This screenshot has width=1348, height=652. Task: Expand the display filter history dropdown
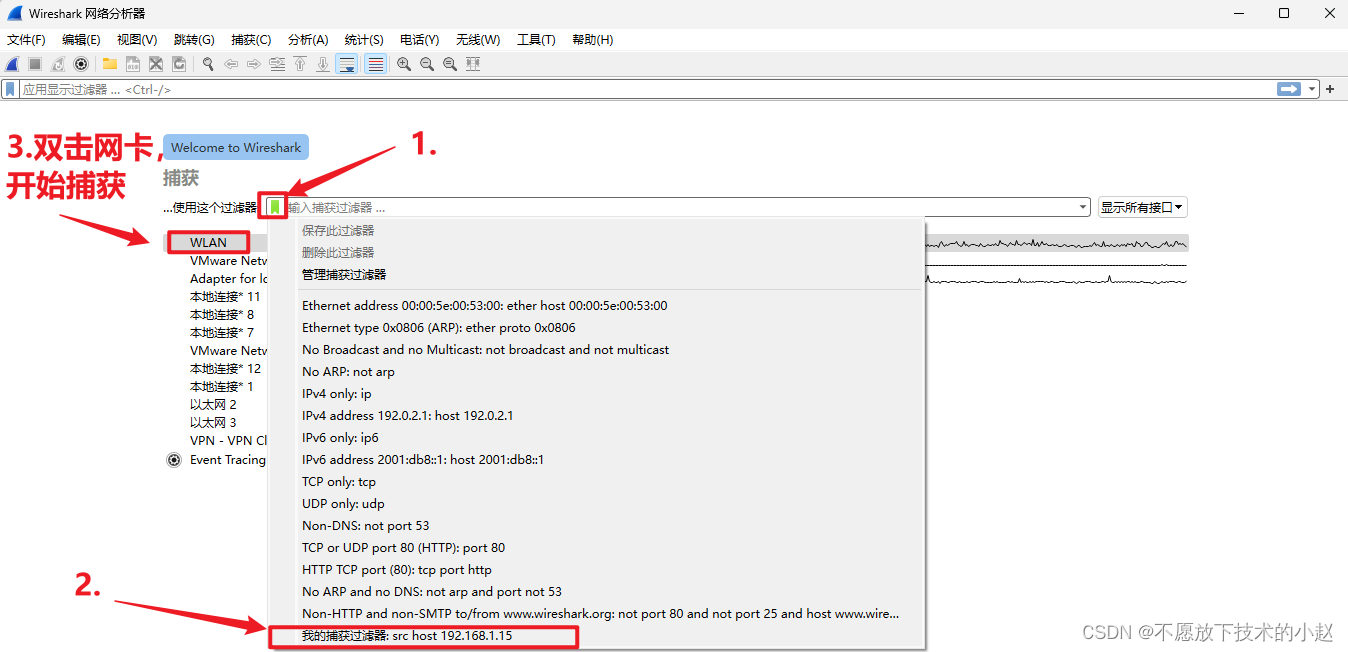pyautogui.click(x=1312, y=89)
